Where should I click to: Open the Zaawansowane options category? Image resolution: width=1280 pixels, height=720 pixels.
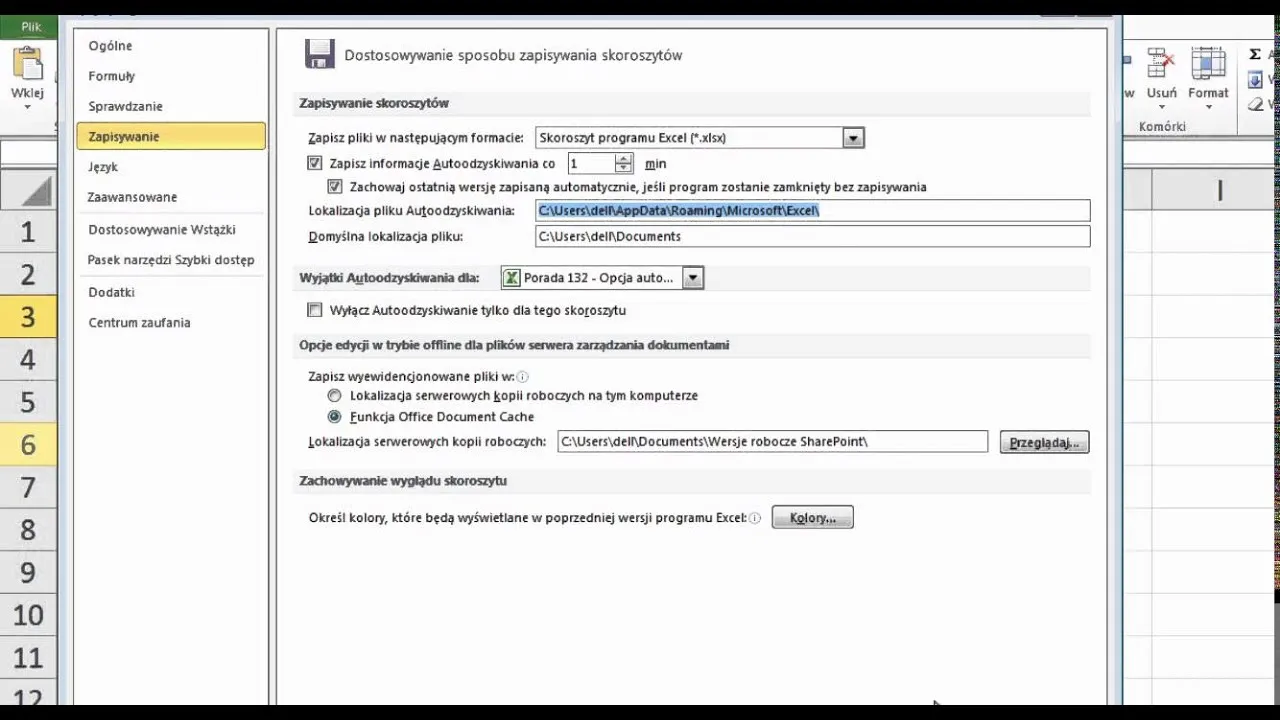coord(171,197)
